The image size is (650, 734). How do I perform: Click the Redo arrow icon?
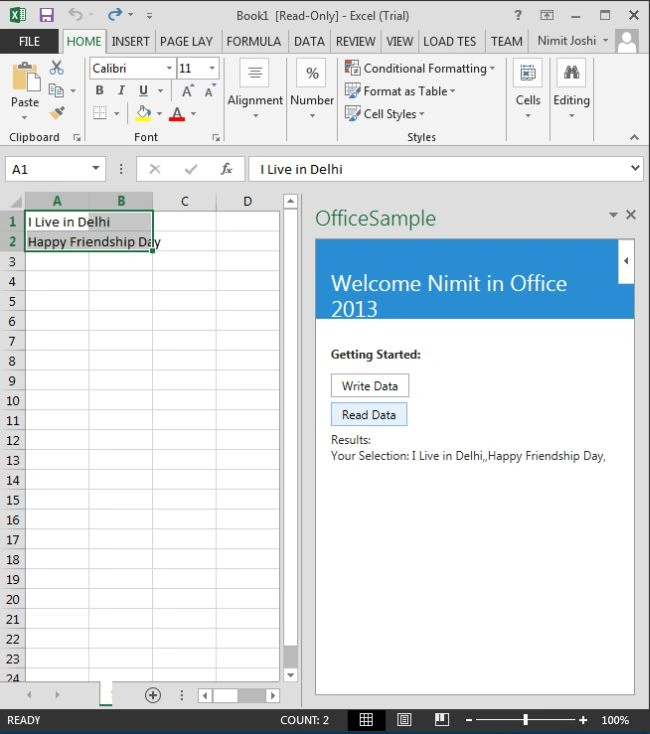pos(115,15)
